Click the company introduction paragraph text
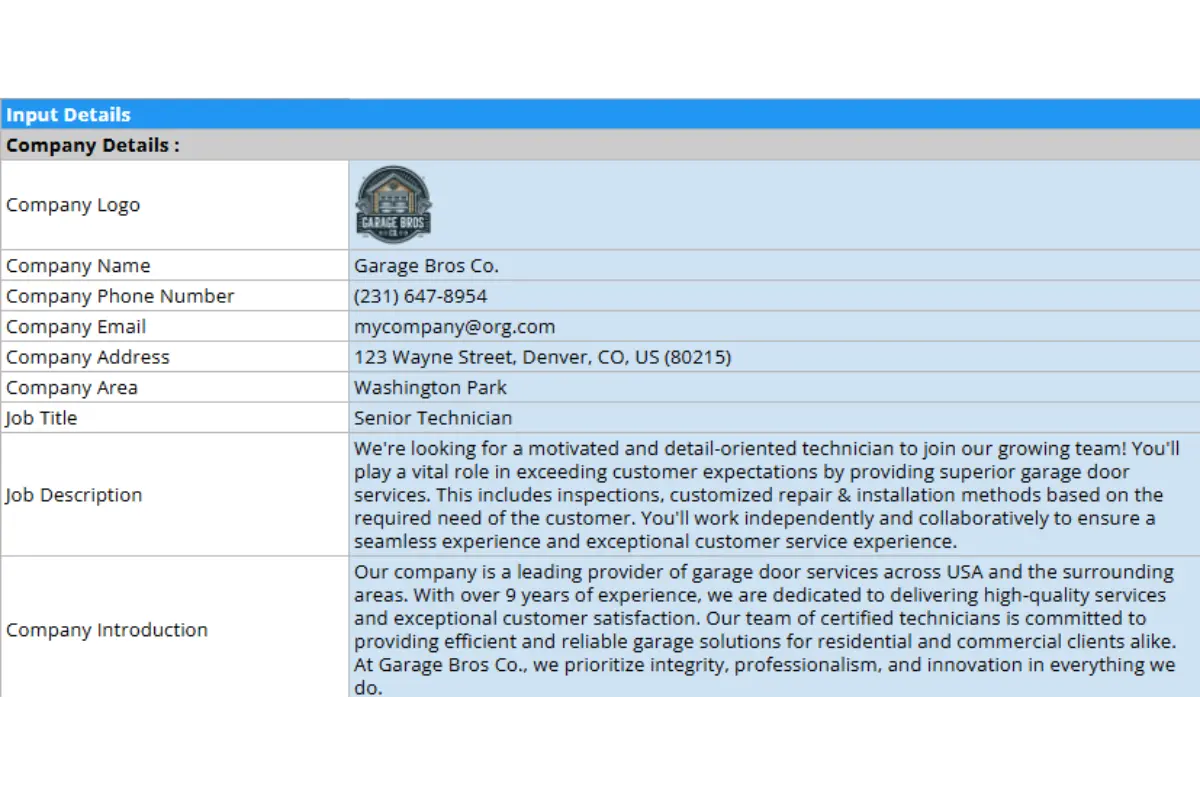1200x794 pixels. click(x=764, y=630)
